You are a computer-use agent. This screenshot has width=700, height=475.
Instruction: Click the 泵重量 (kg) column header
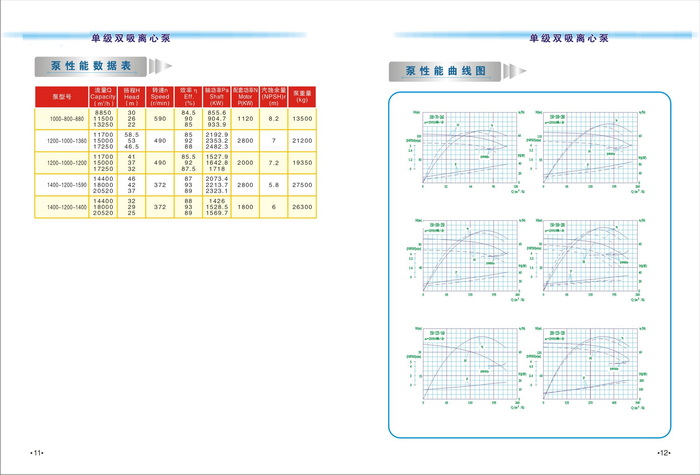[x=304, y=97]
